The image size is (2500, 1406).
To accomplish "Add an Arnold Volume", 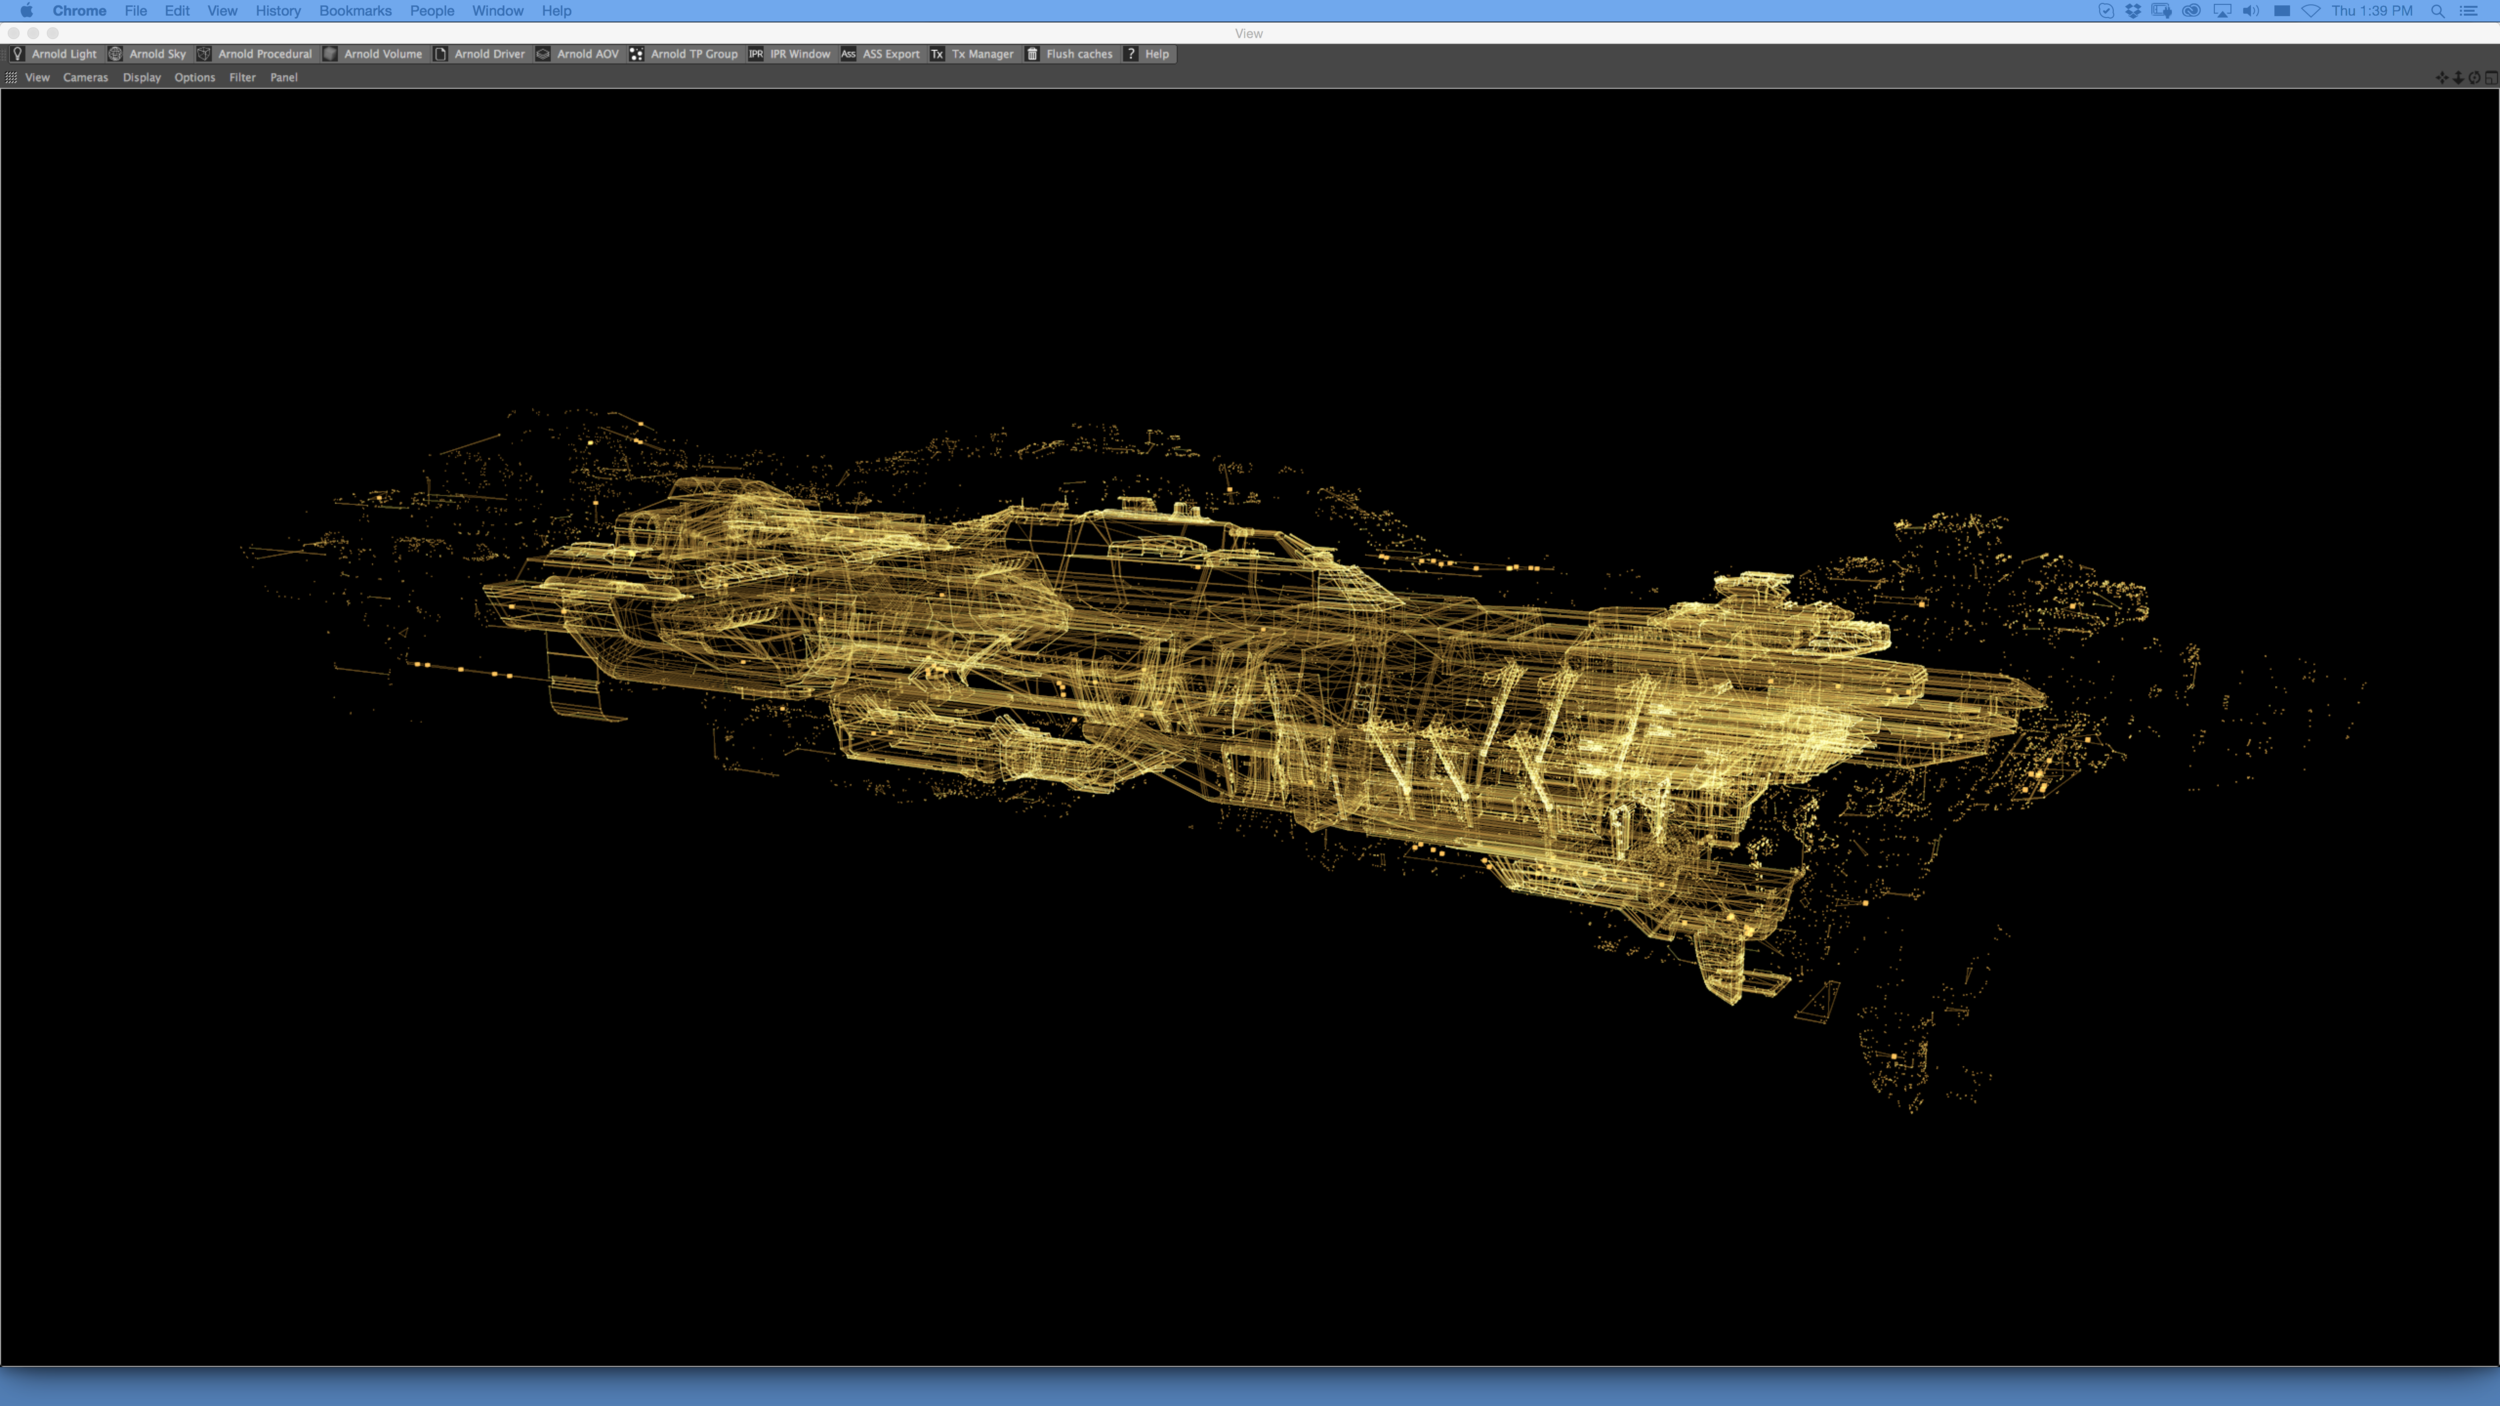I will (x=330, y=54).
